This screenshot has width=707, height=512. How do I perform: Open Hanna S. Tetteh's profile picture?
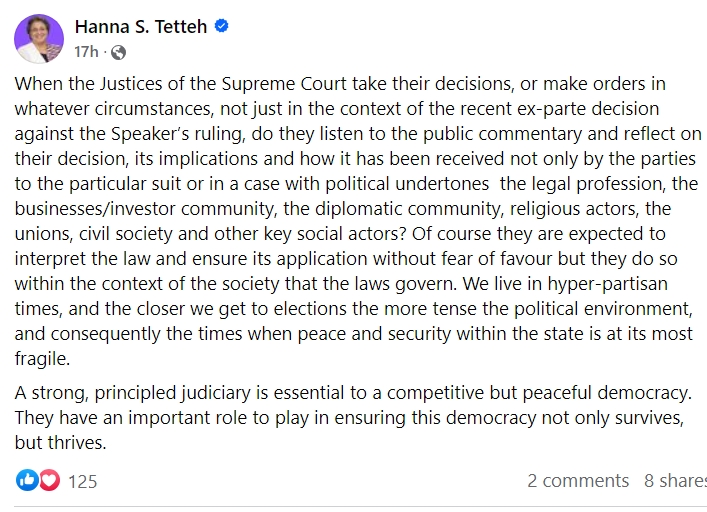click(39, 39)
